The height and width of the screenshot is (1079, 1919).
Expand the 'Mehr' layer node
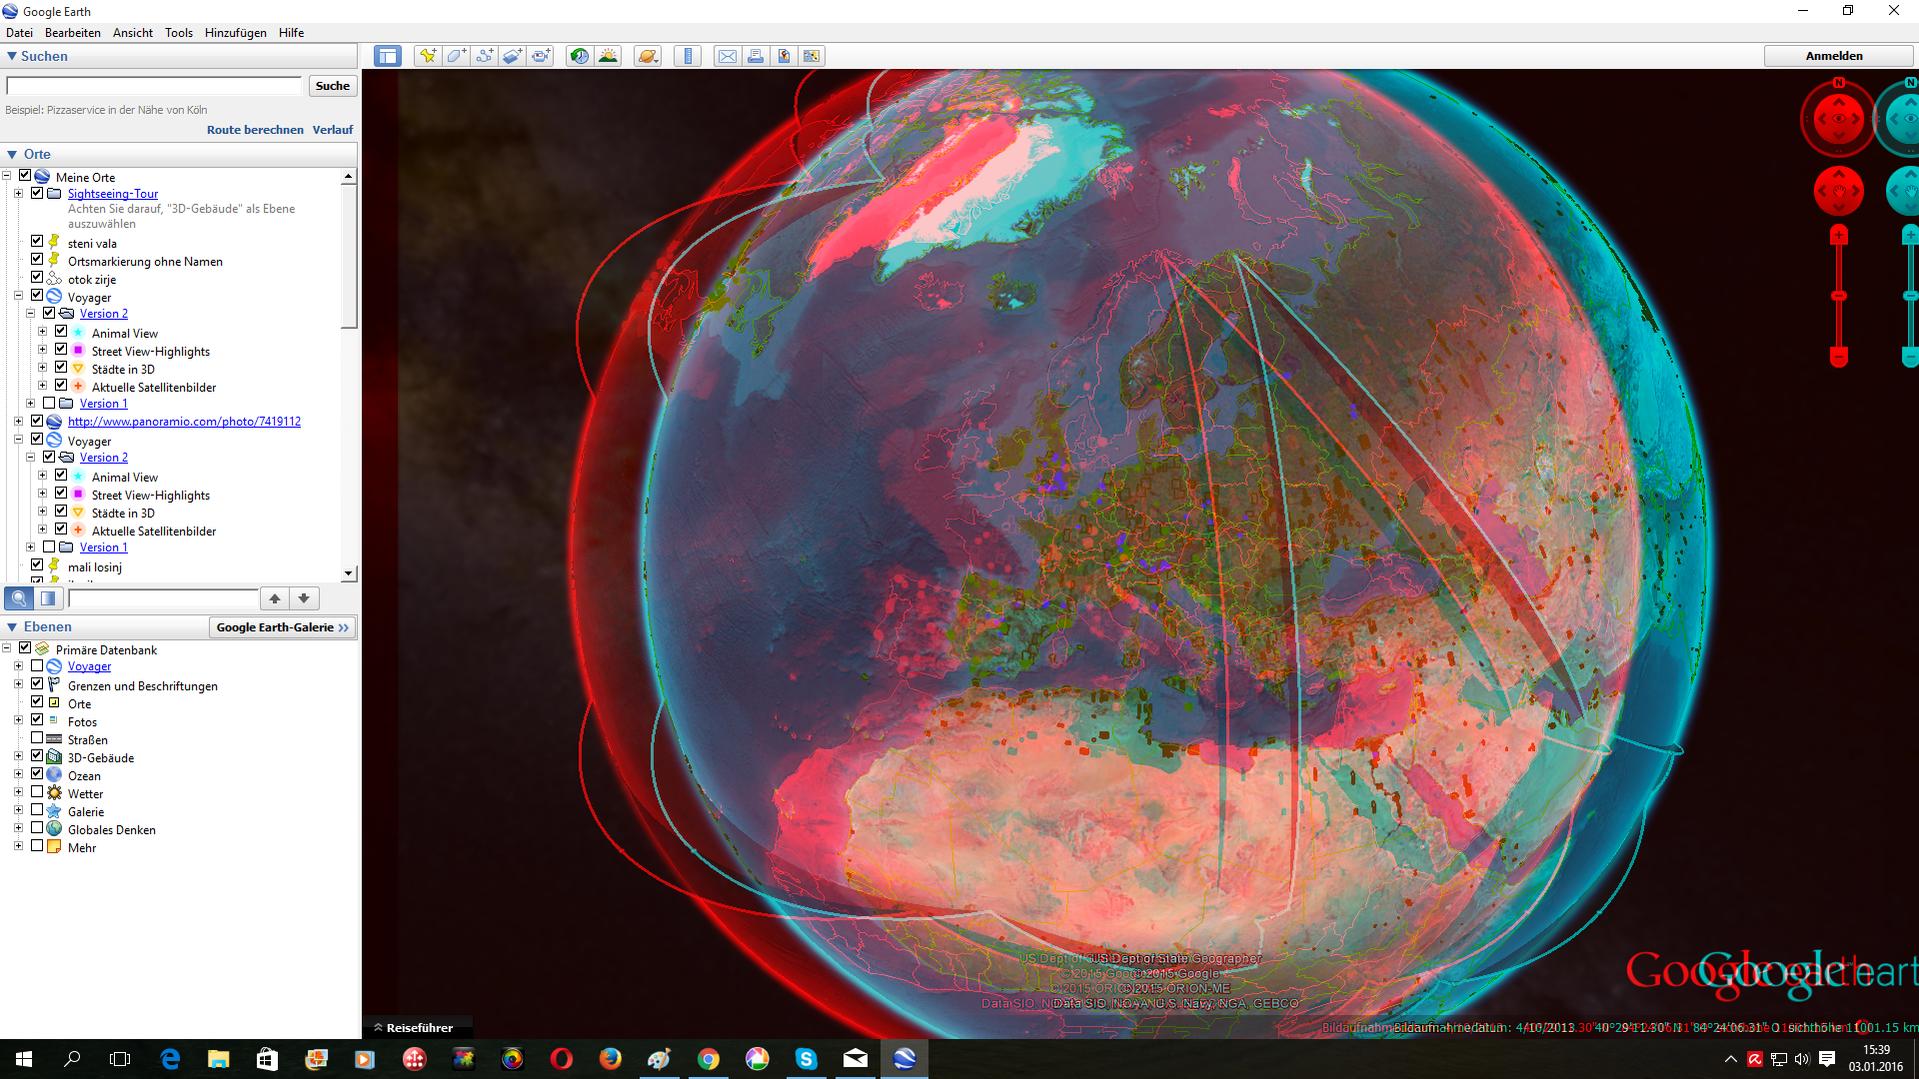pos(18,847)
